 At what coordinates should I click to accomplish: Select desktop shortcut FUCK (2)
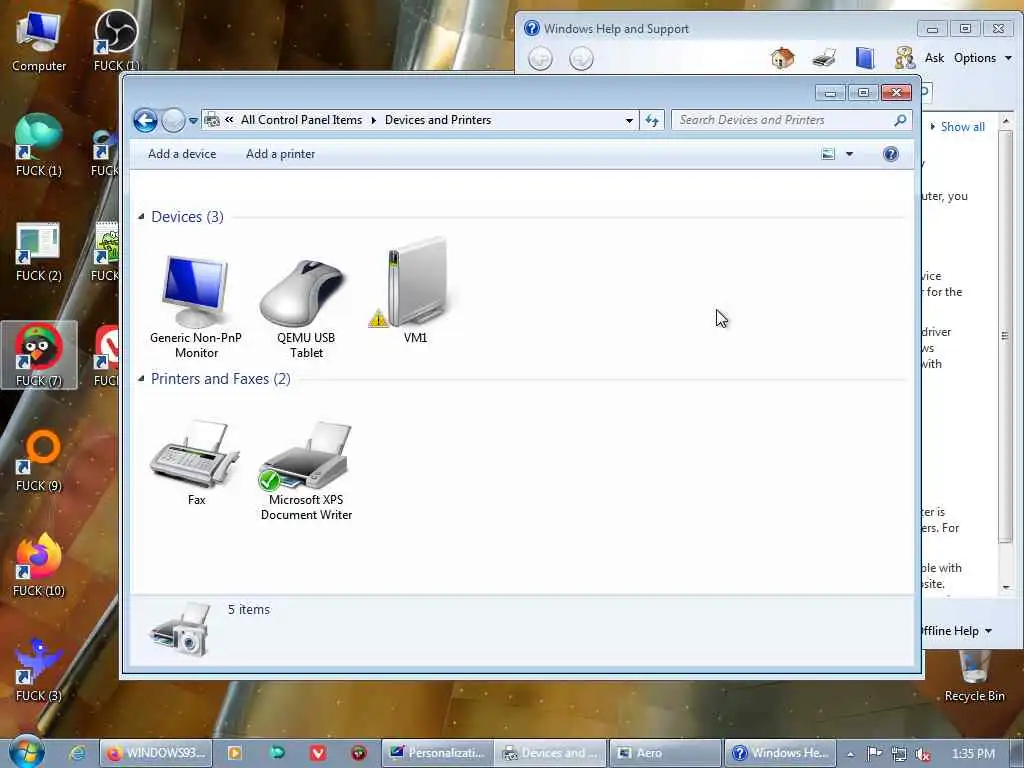(x=39, y=251)
